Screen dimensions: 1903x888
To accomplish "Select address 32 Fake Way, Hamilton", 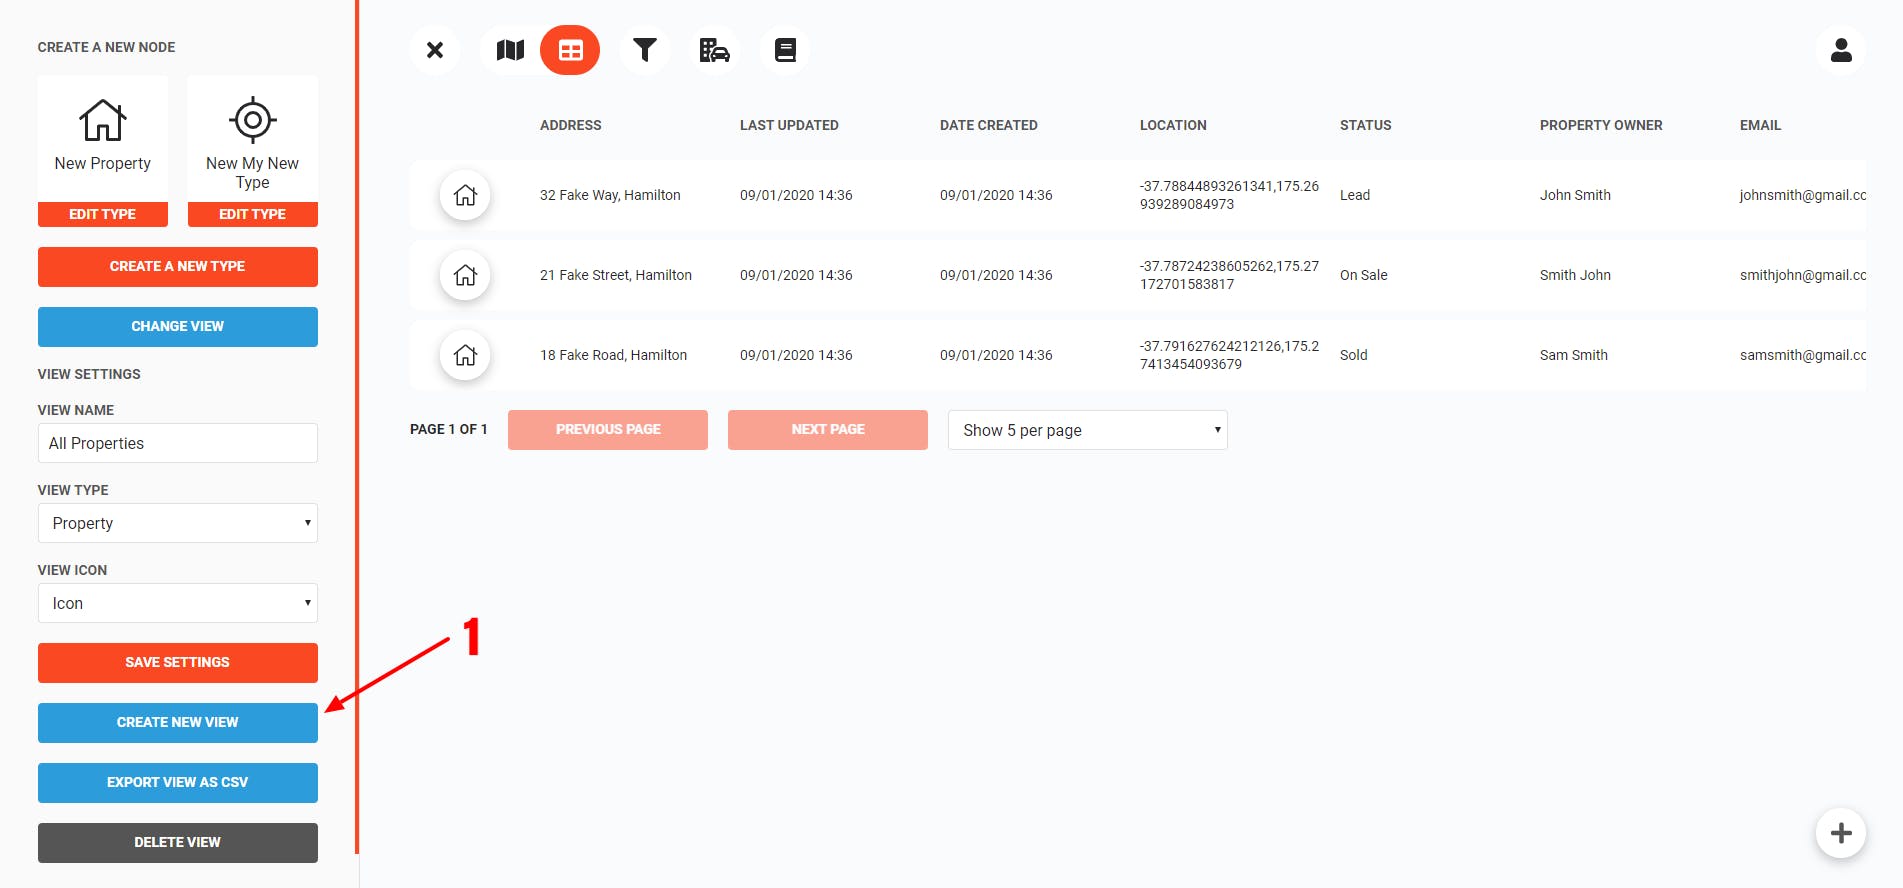I will point(610,195).
